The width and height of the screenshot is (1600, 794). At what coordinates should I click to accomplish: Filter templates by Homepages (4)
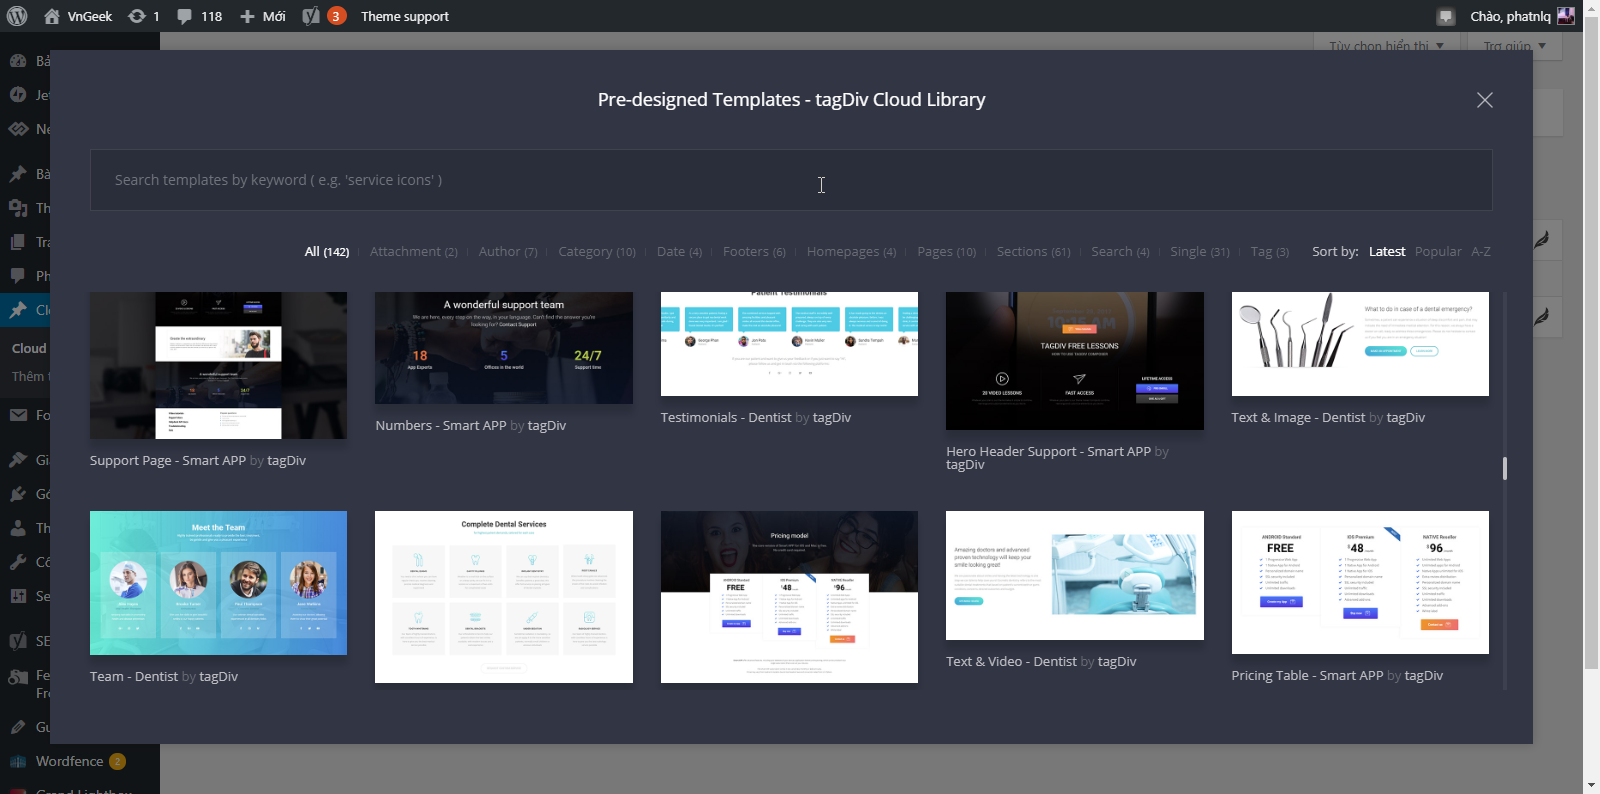pyautogui.click(x=851, y=252)
